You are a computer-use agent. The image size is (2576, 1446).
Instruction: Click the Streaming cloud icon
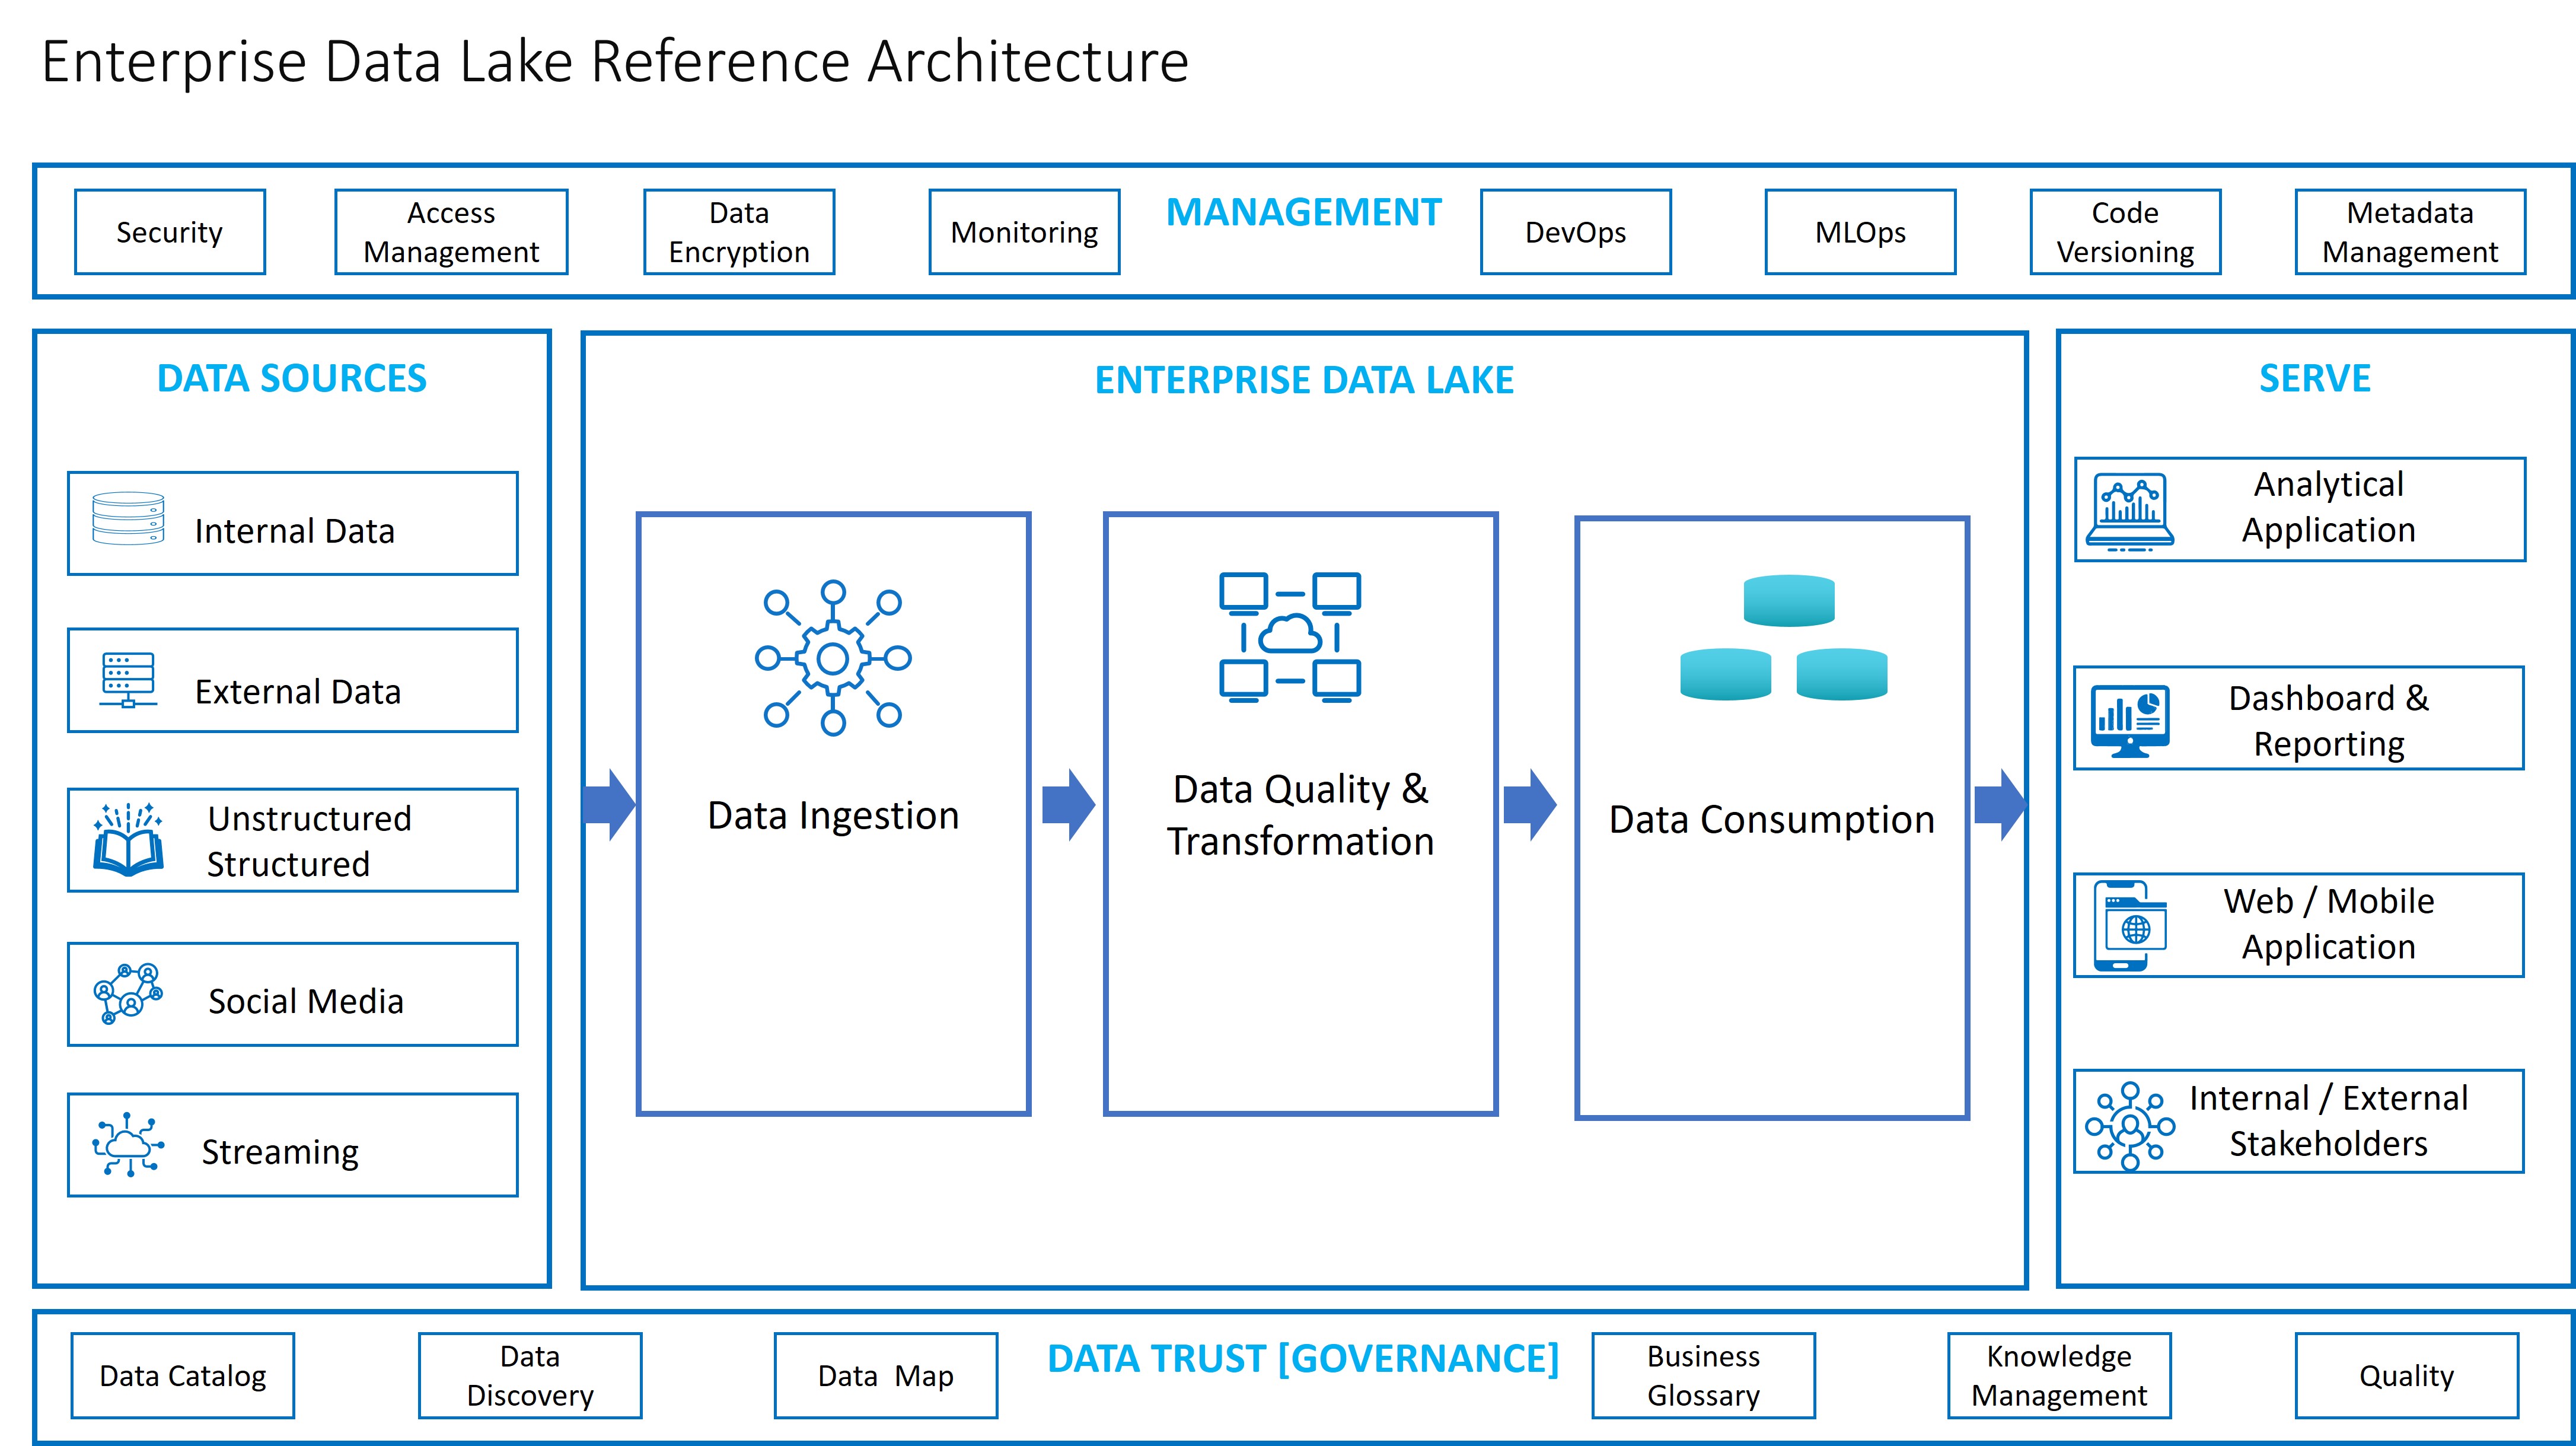[x=128, y=1144]
